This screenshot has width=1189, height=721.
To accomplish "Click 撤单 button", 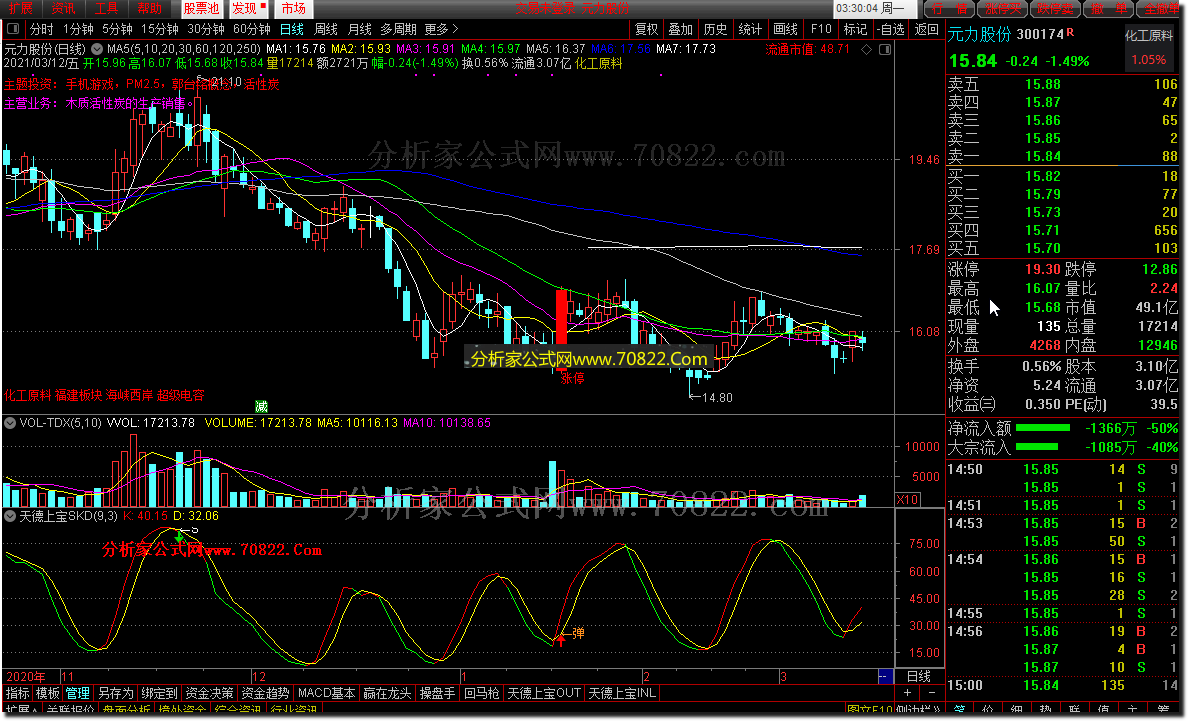I will [1108, 8].
